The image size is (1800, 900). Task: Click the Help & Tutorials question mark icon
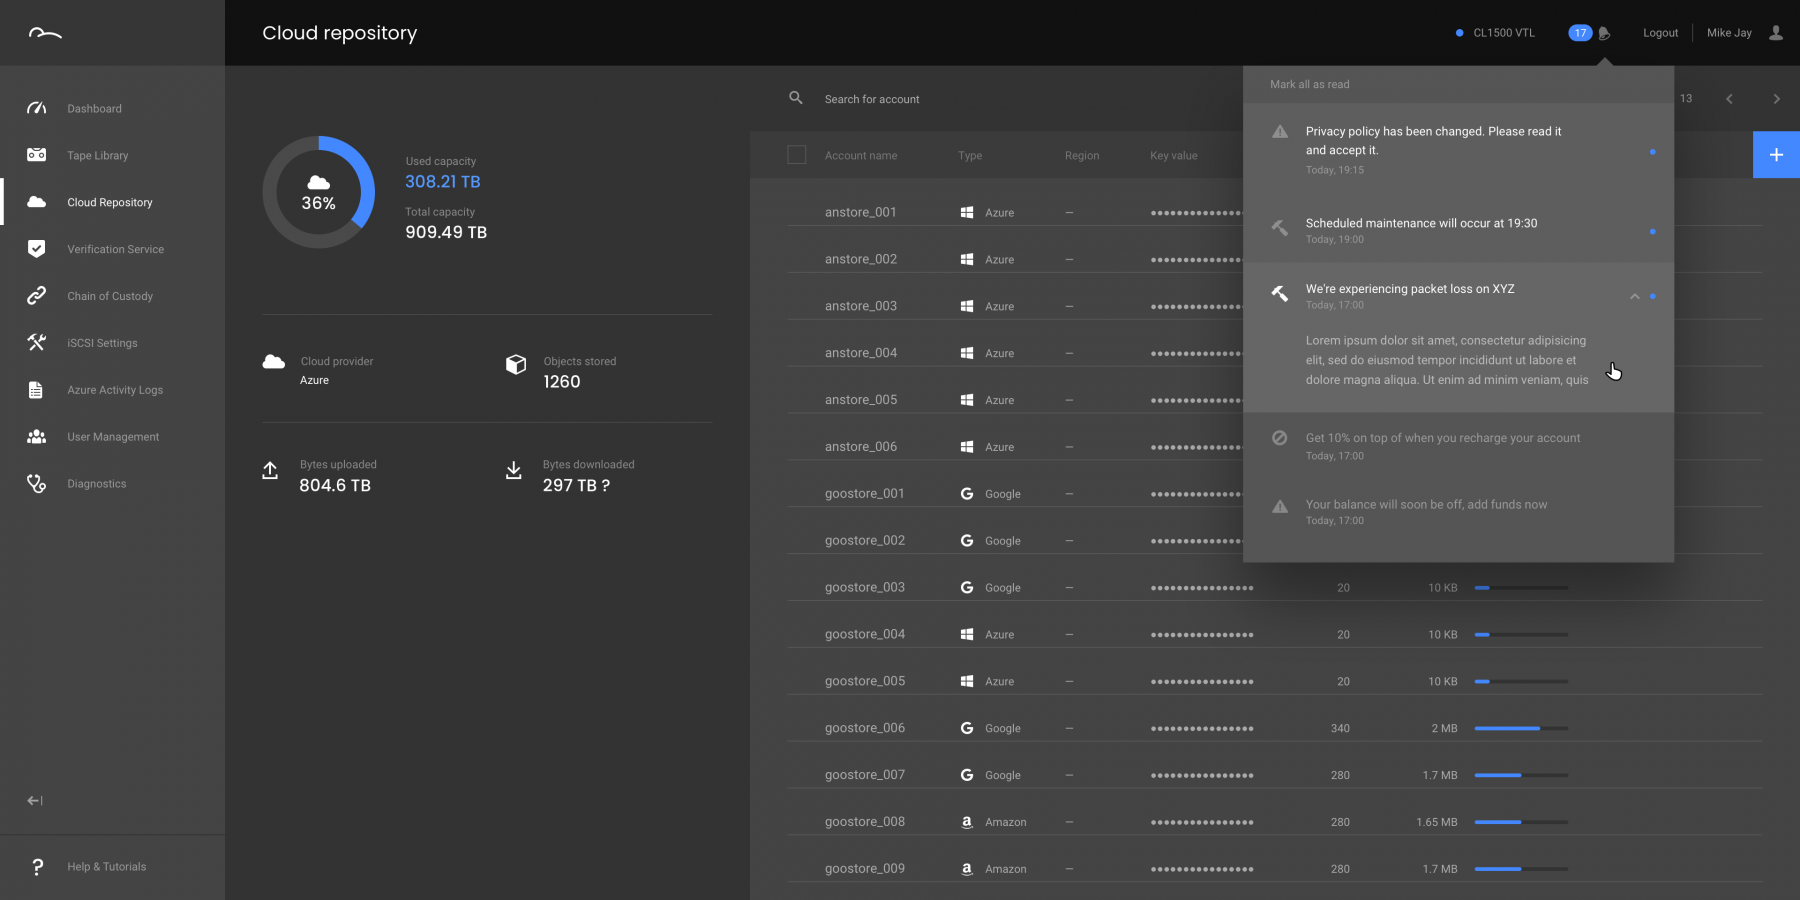point(37,867)
